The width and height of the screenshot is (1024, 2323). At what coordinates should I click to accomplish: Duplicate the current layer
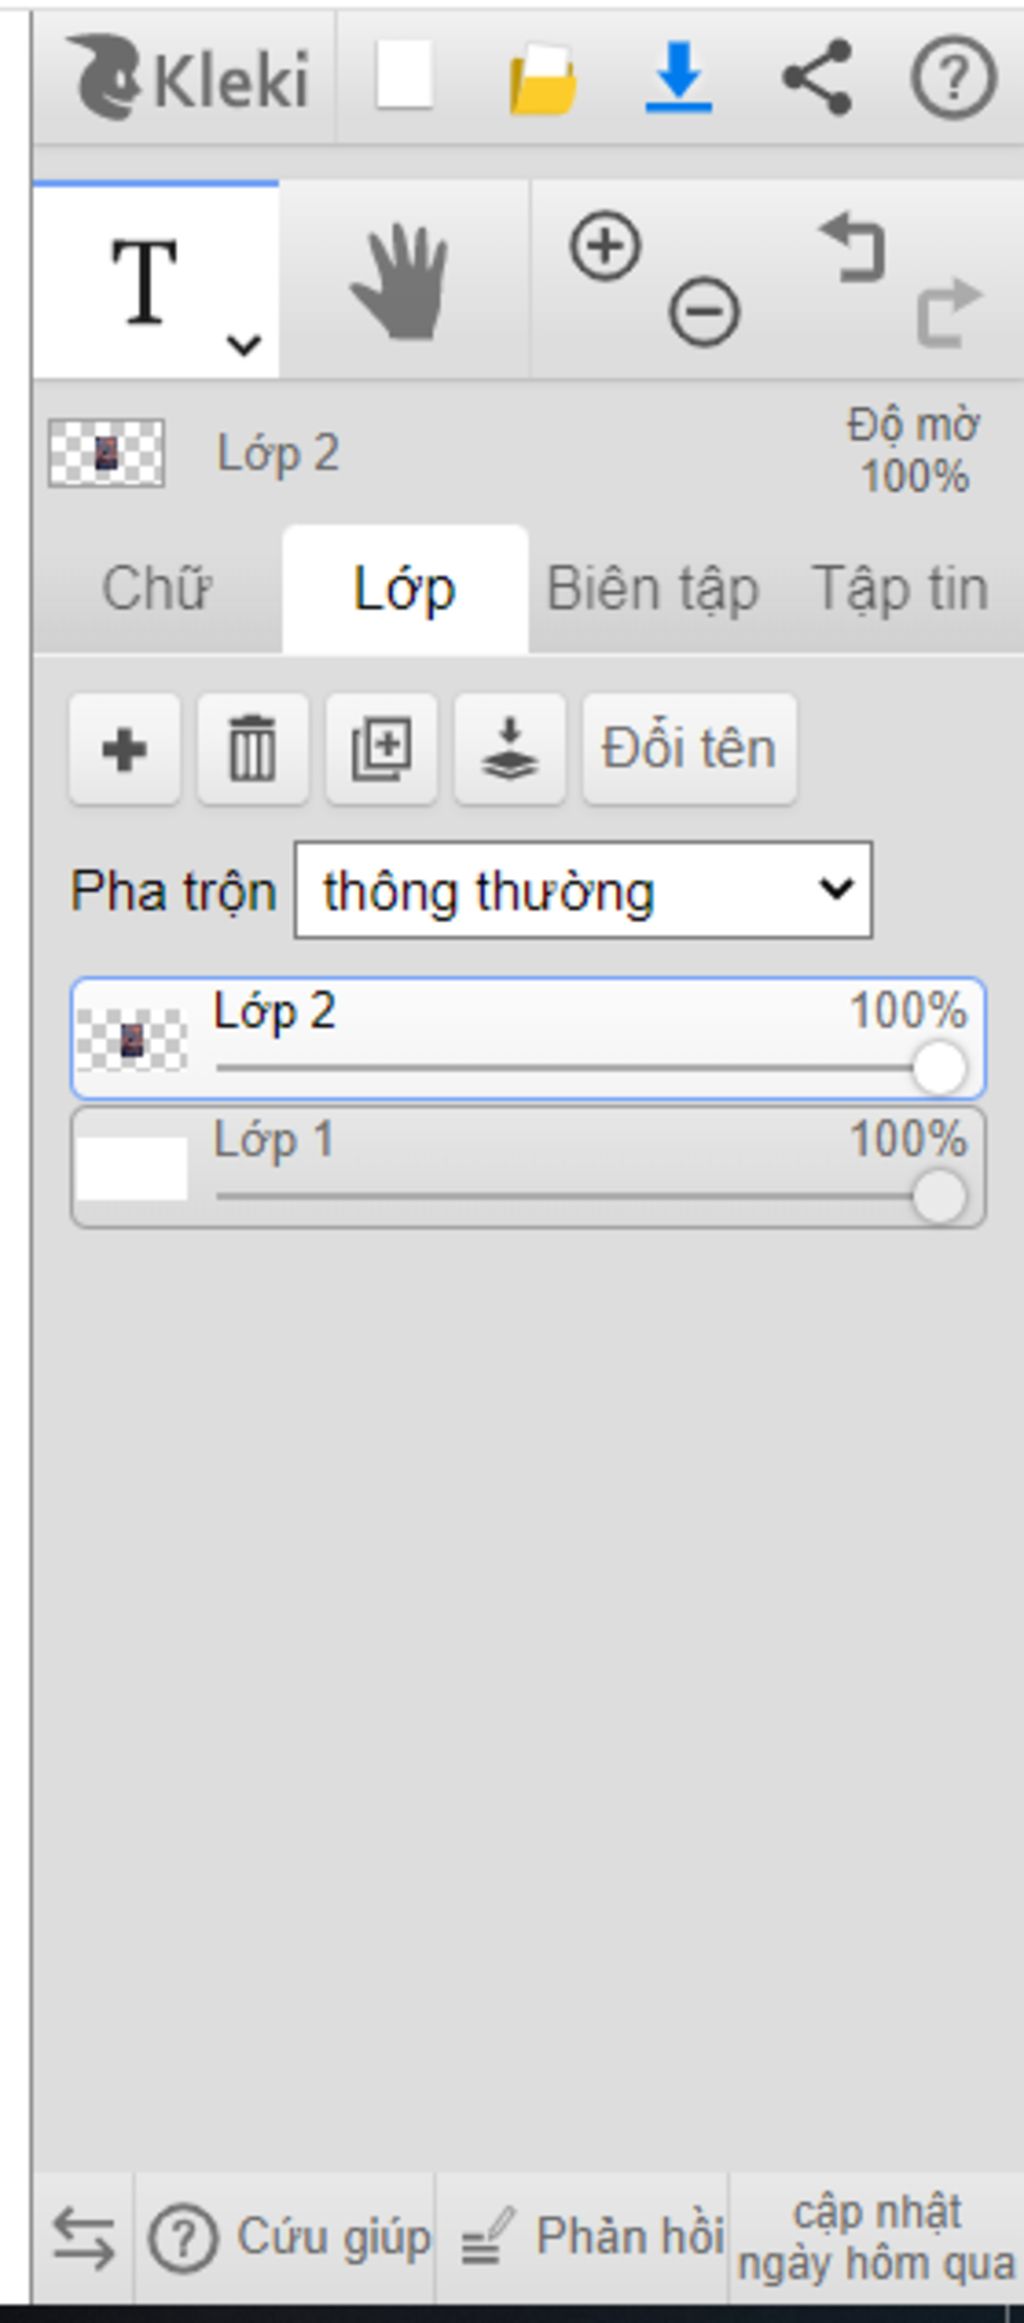coord(381,749)
